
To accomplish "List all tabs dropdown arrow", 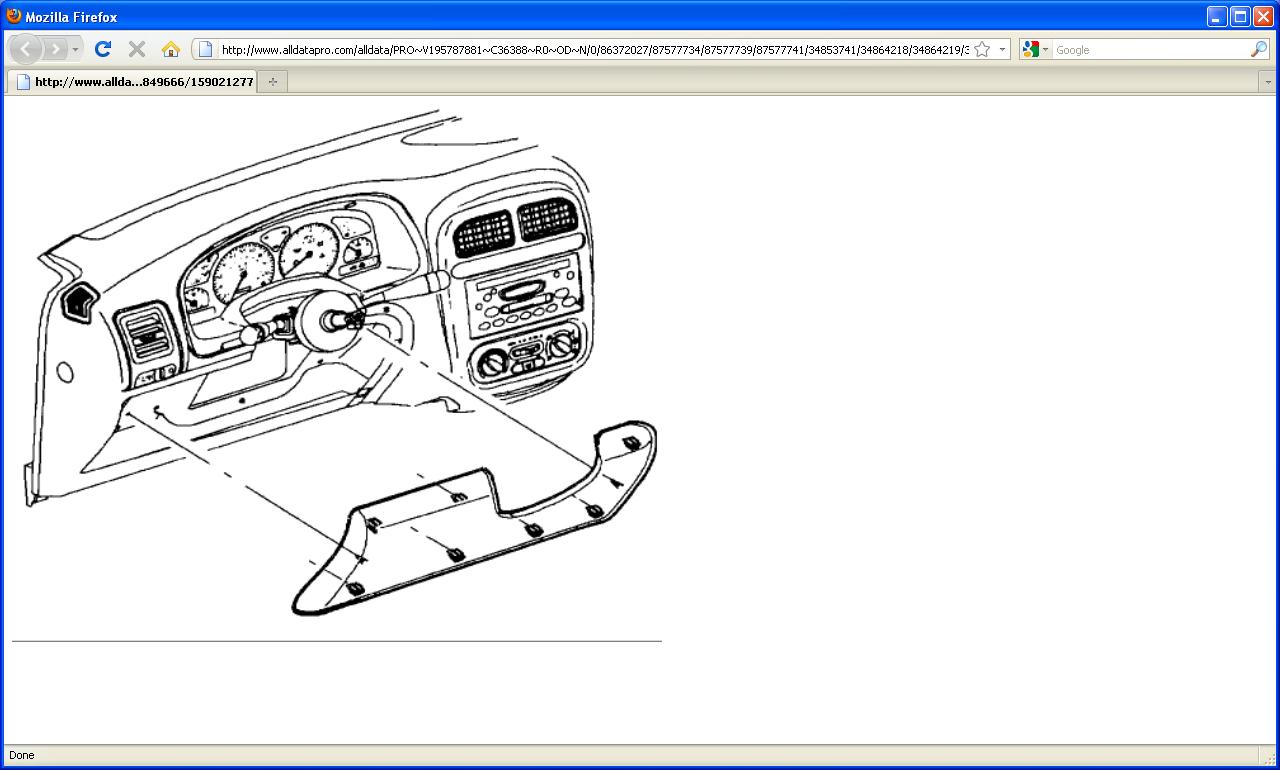I will tap(1268, 82).
